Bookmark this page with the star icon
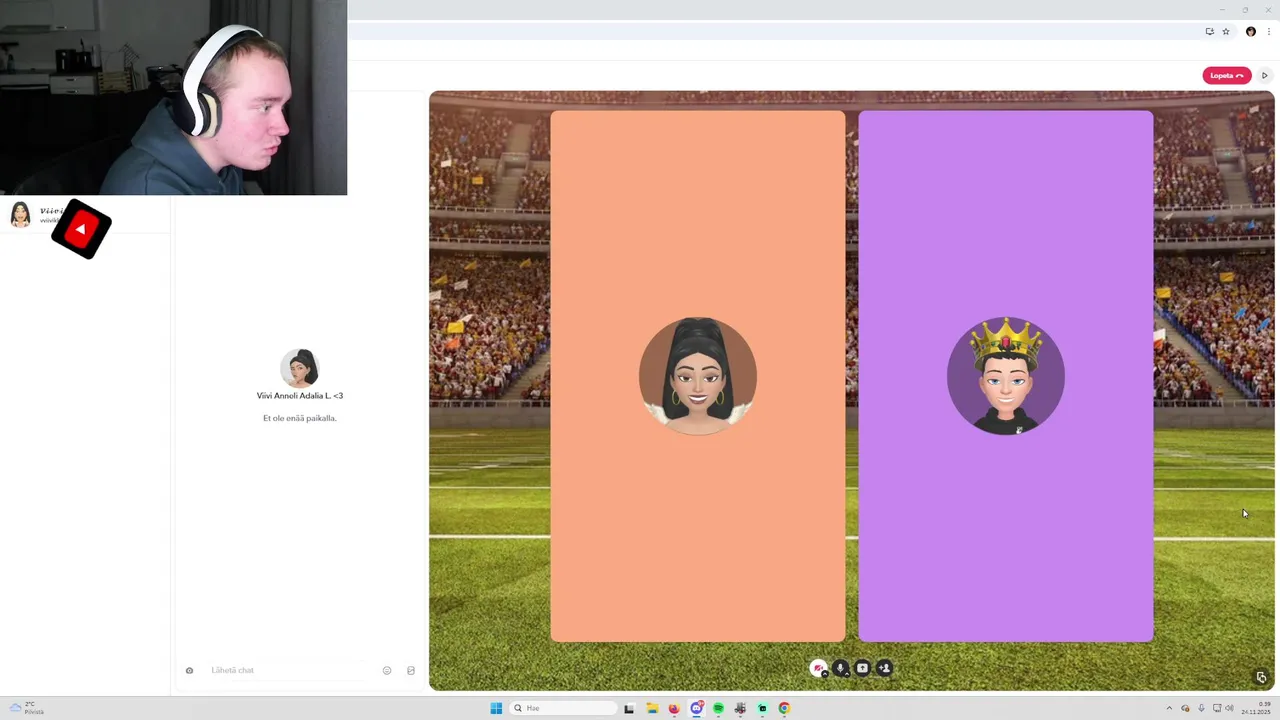 pyautogui.click(x=1226, y=32)
